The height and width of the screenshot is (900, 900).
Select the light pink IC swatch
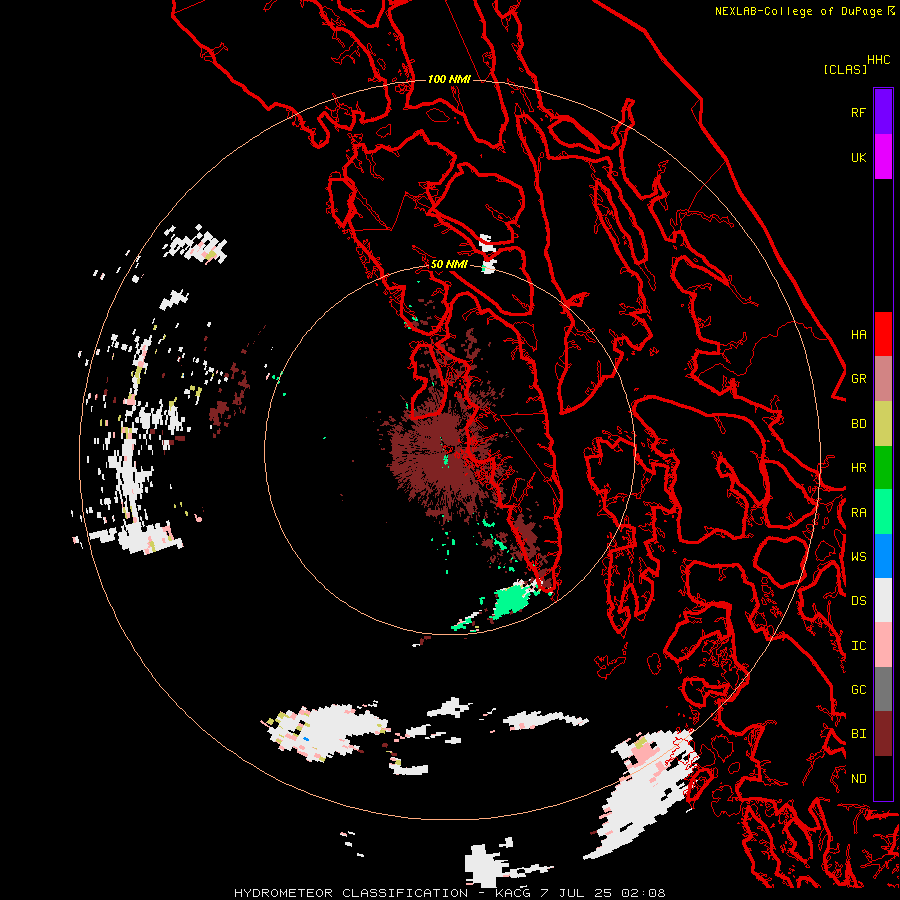click(883, 645)
